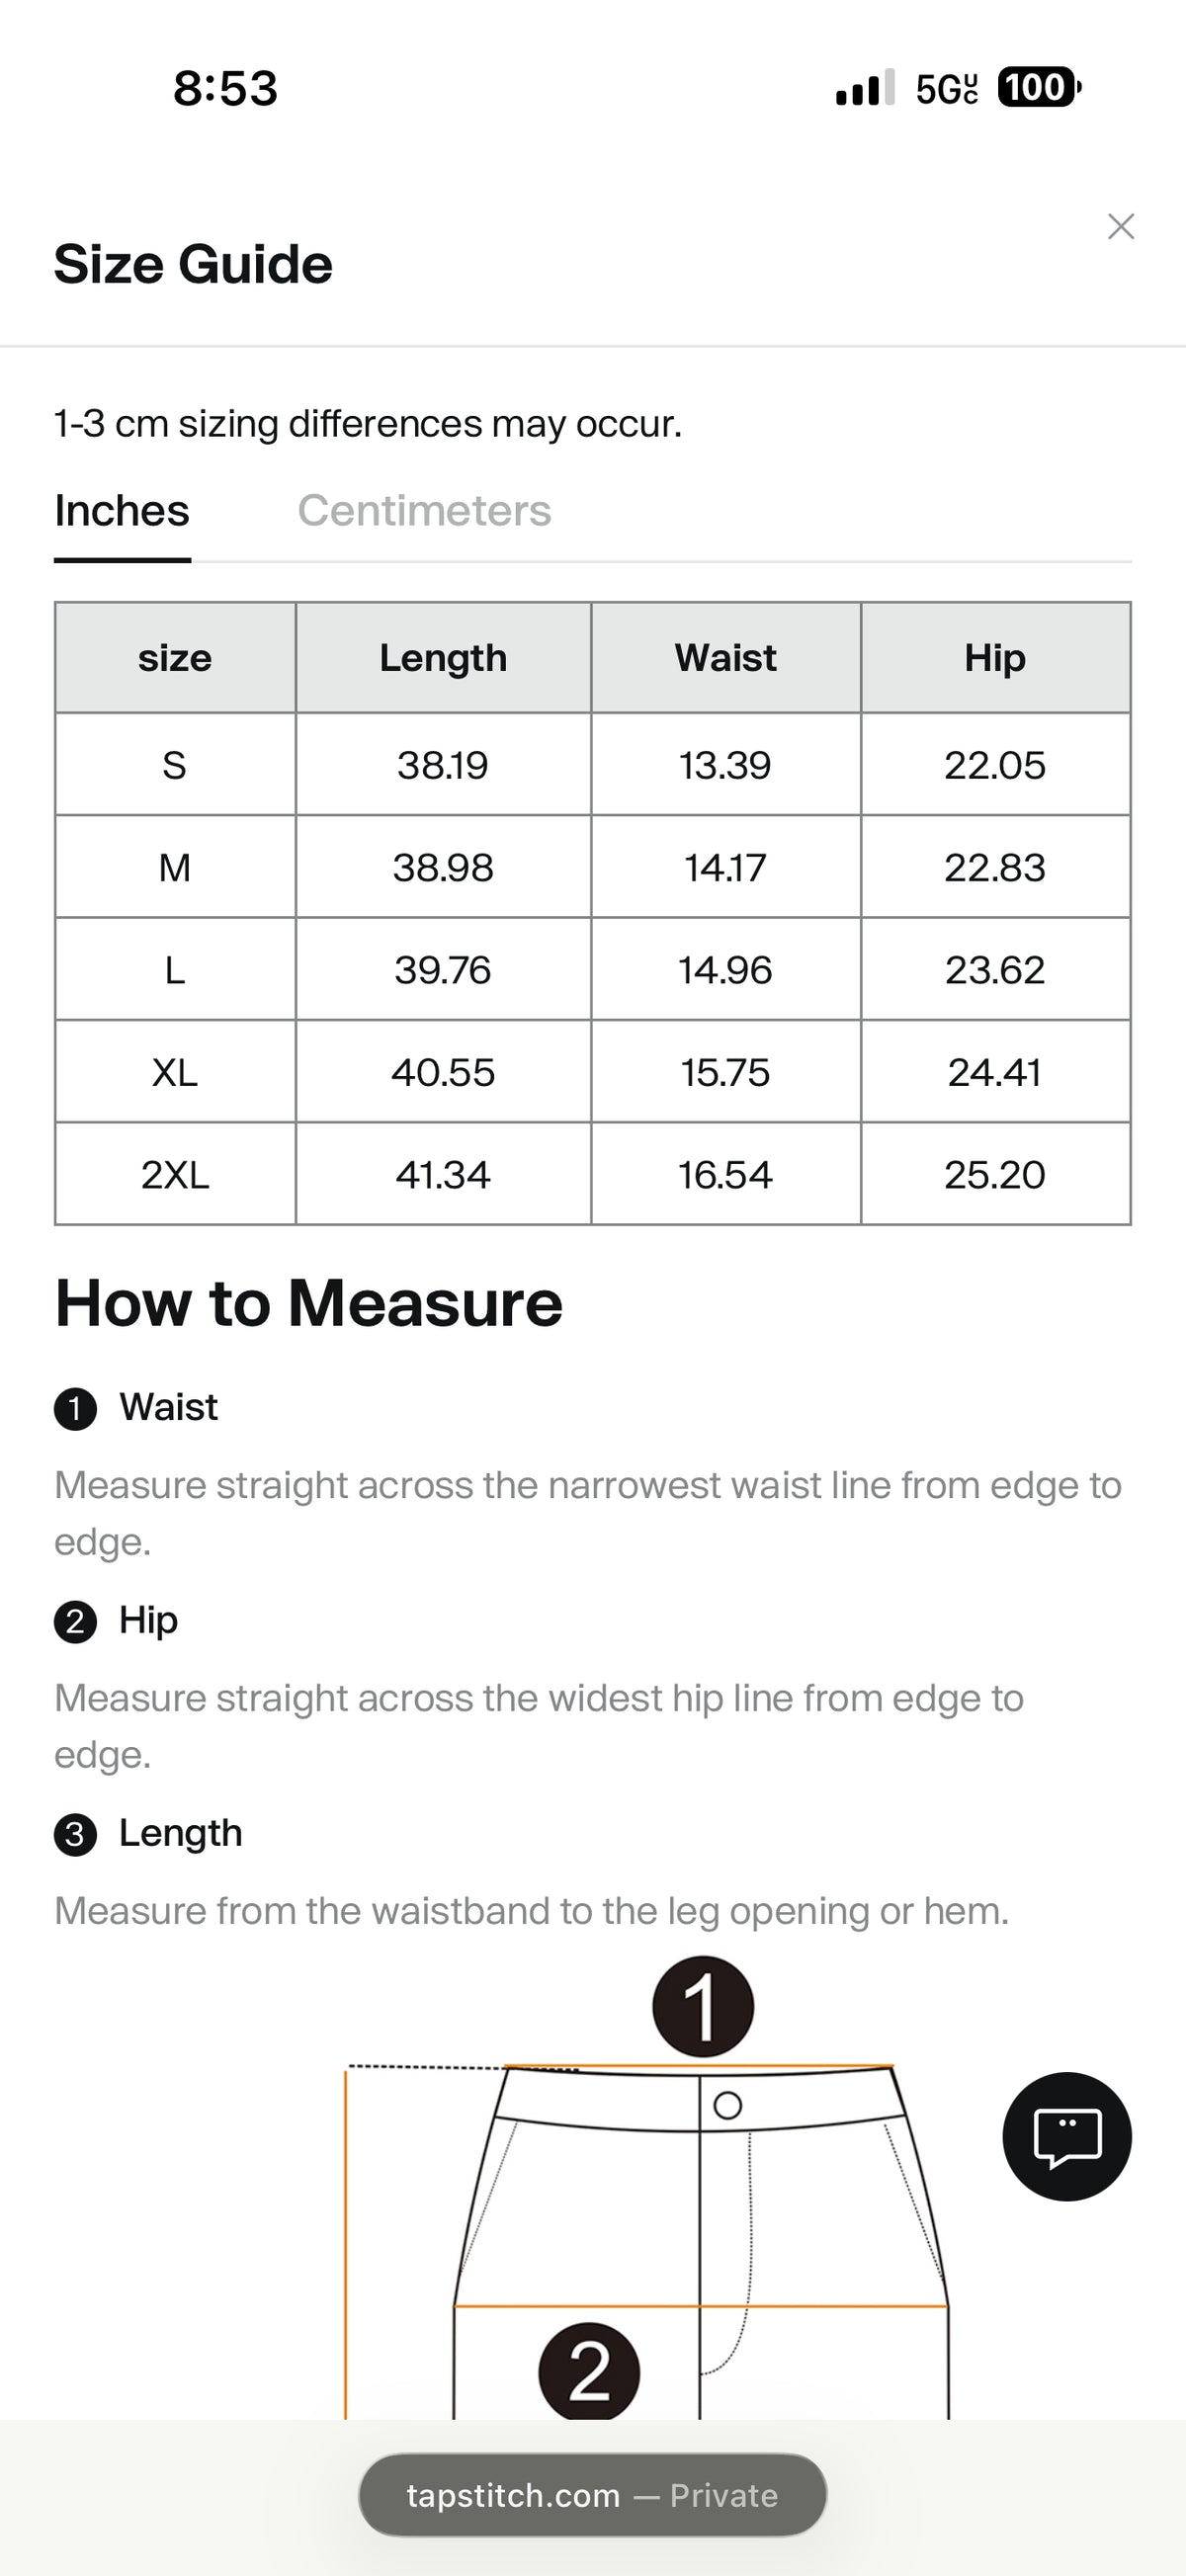The image size is (1186, 2576).
Task: Close the Size Guide panel
Action: coord(1121,227)
